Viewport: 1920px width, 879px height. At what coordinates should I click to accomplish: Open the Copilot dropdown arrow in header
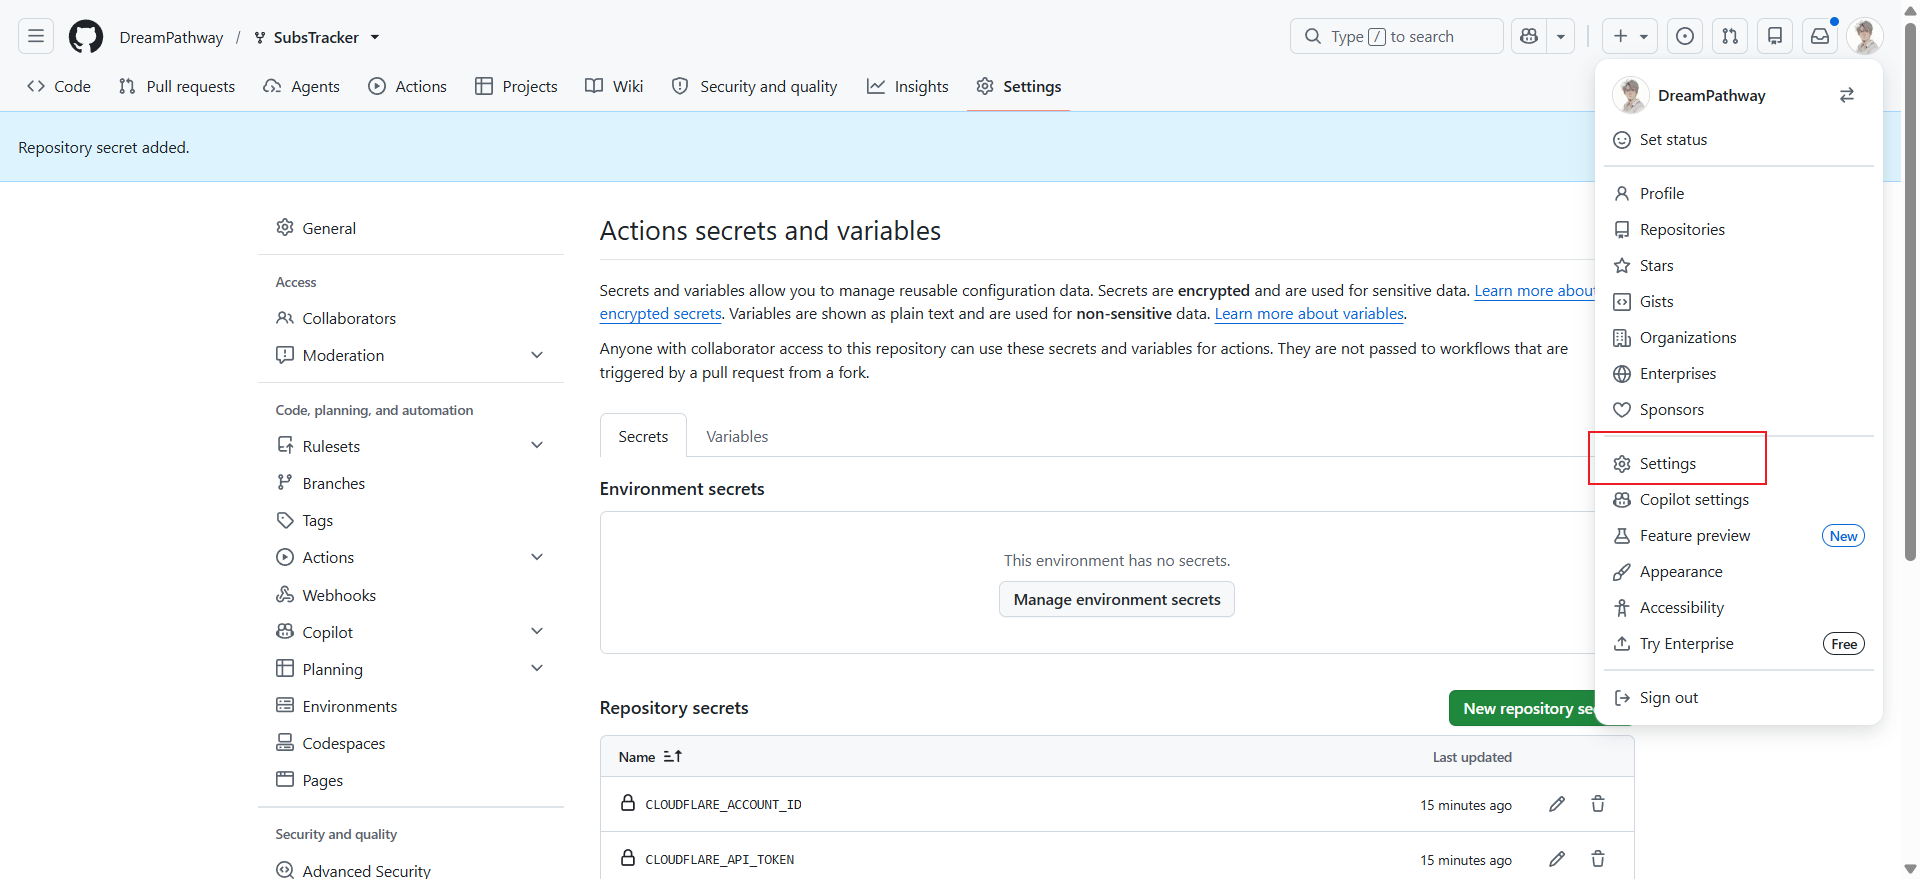(1561, 37)
